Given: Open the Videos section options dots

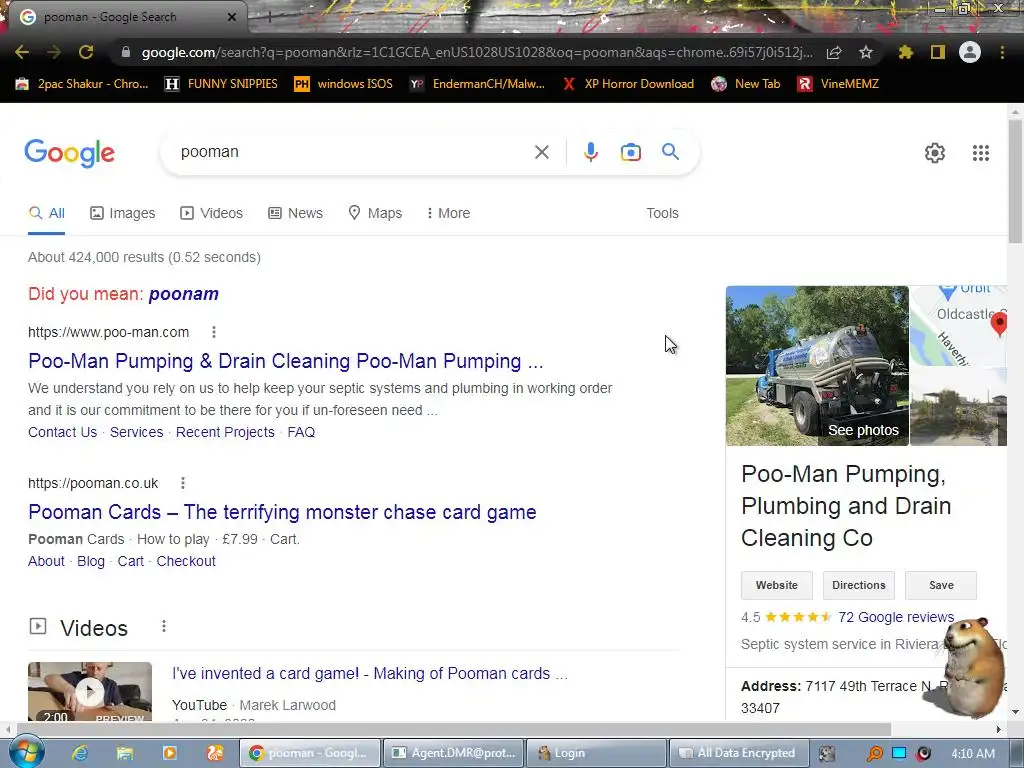Looking at the screenshot, I should pos(164,627).
